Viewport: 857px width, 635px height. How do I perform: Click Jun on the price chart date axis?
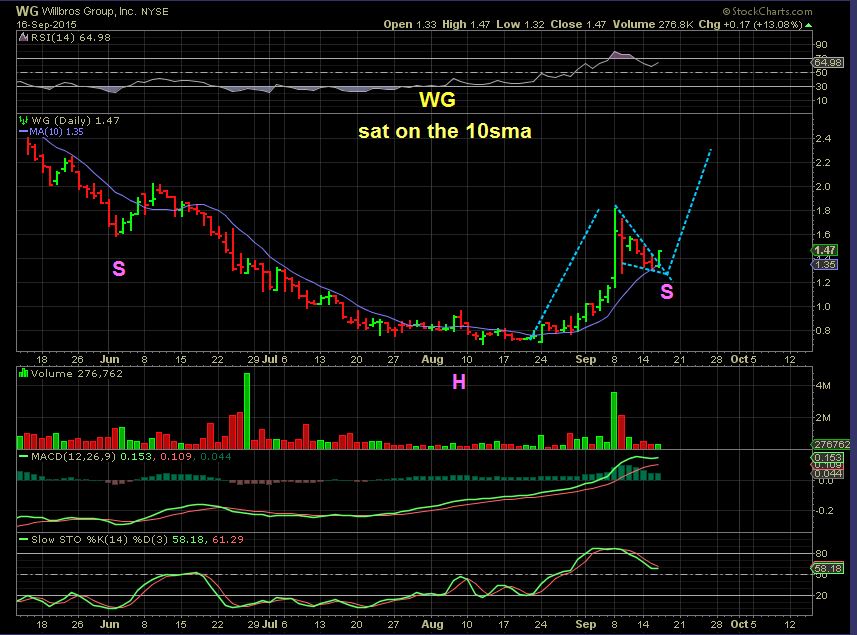(110, 360)
